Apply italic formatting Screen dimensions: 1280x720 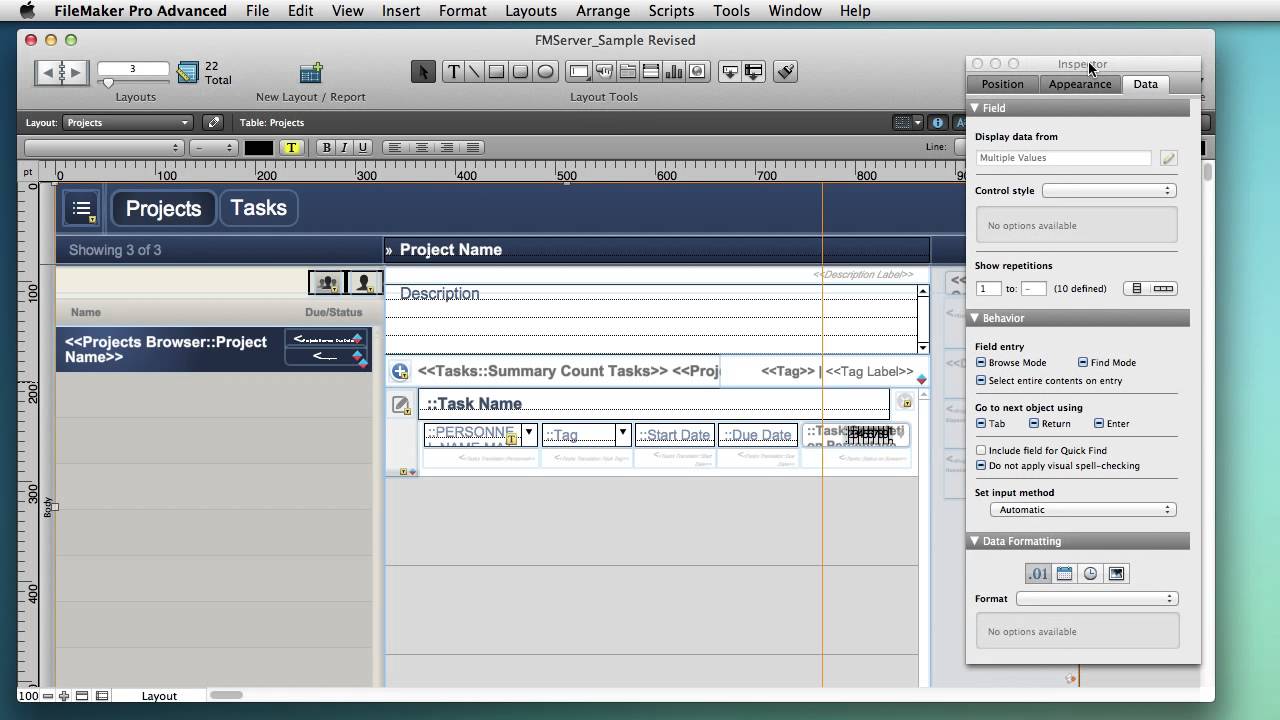click(344, 147)
